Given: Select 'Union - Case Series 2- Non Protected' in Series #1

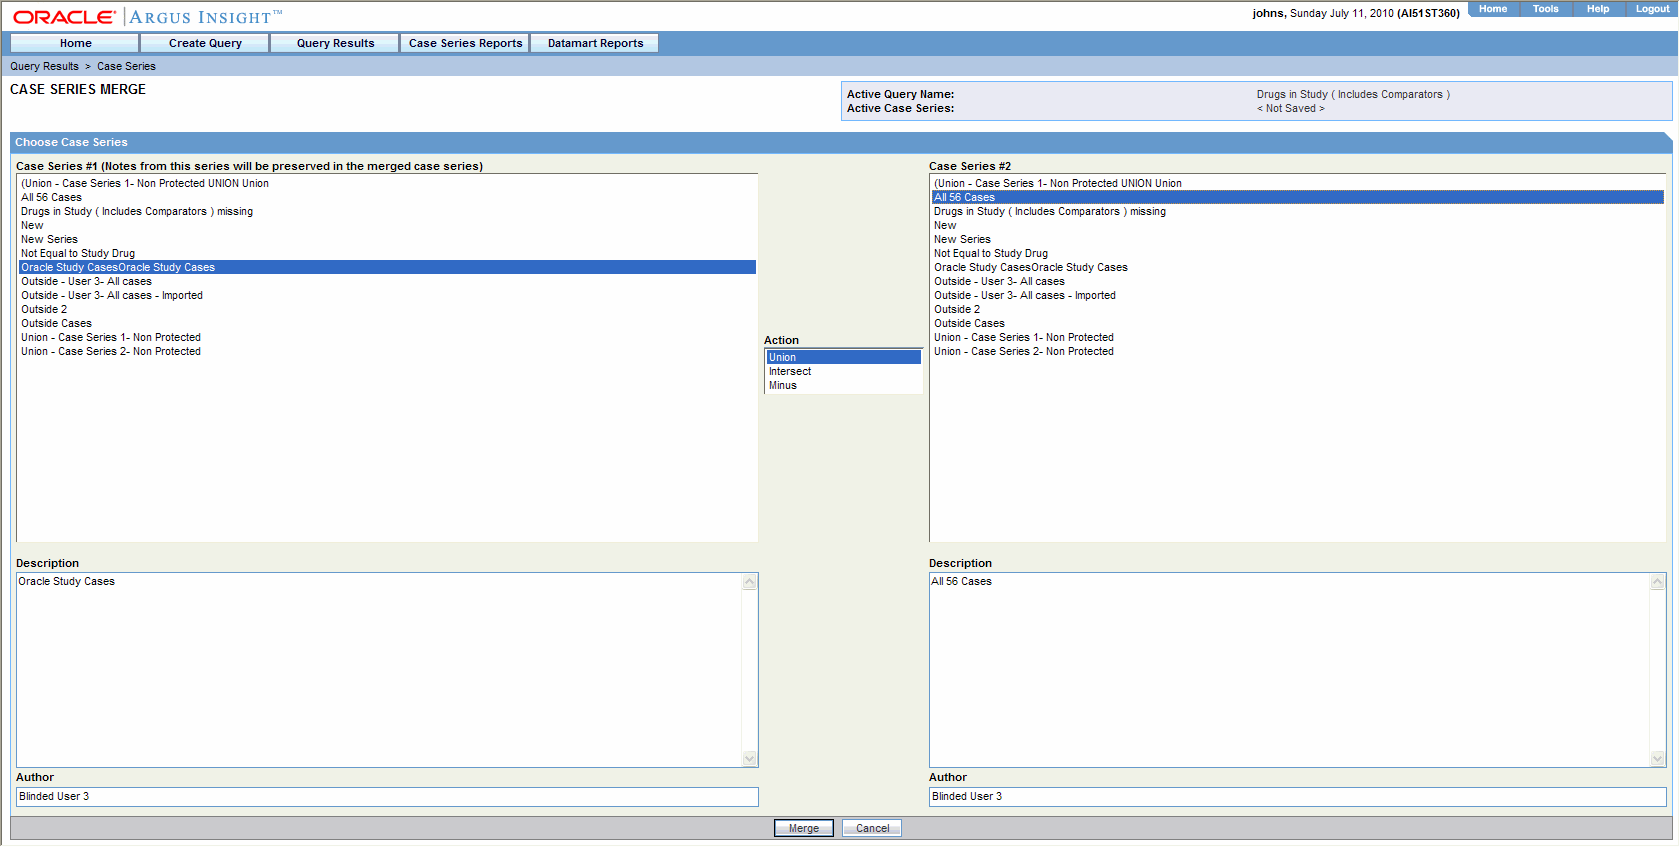Looking at the screenshot, I should [387, 351].
